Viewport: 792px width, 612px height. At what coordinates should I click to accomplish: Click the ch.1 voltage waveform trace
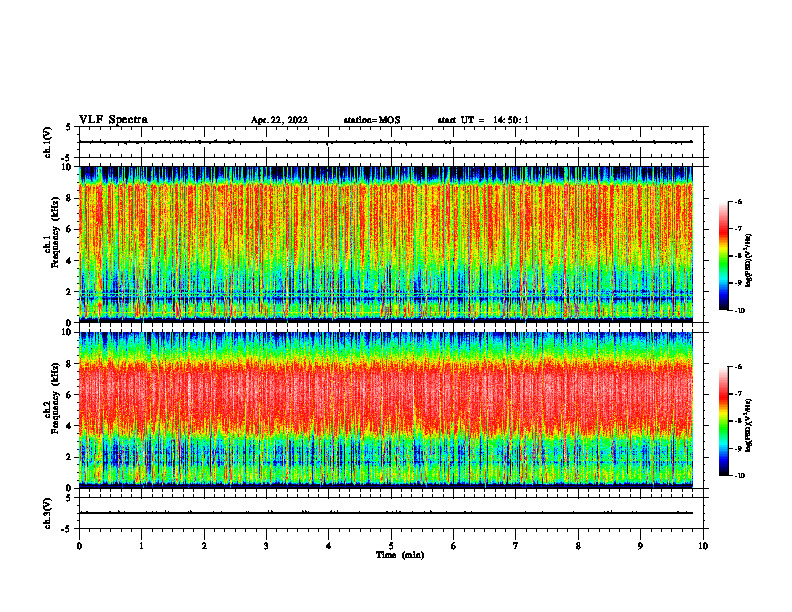click(x=386, y=142)
